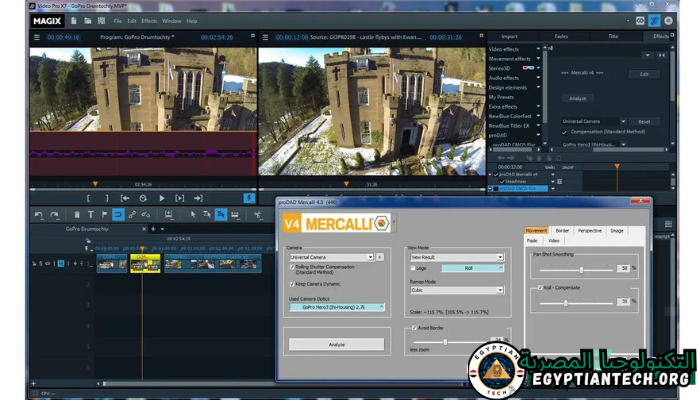Select the Title (T) tool icon
Screen dimensions: 698x400
point(91,214)
